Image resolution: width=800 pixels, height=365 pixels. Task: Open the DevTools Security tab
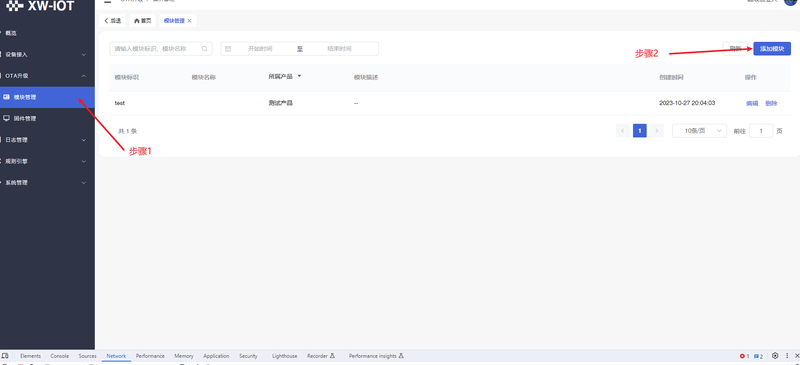coord(248,356)
